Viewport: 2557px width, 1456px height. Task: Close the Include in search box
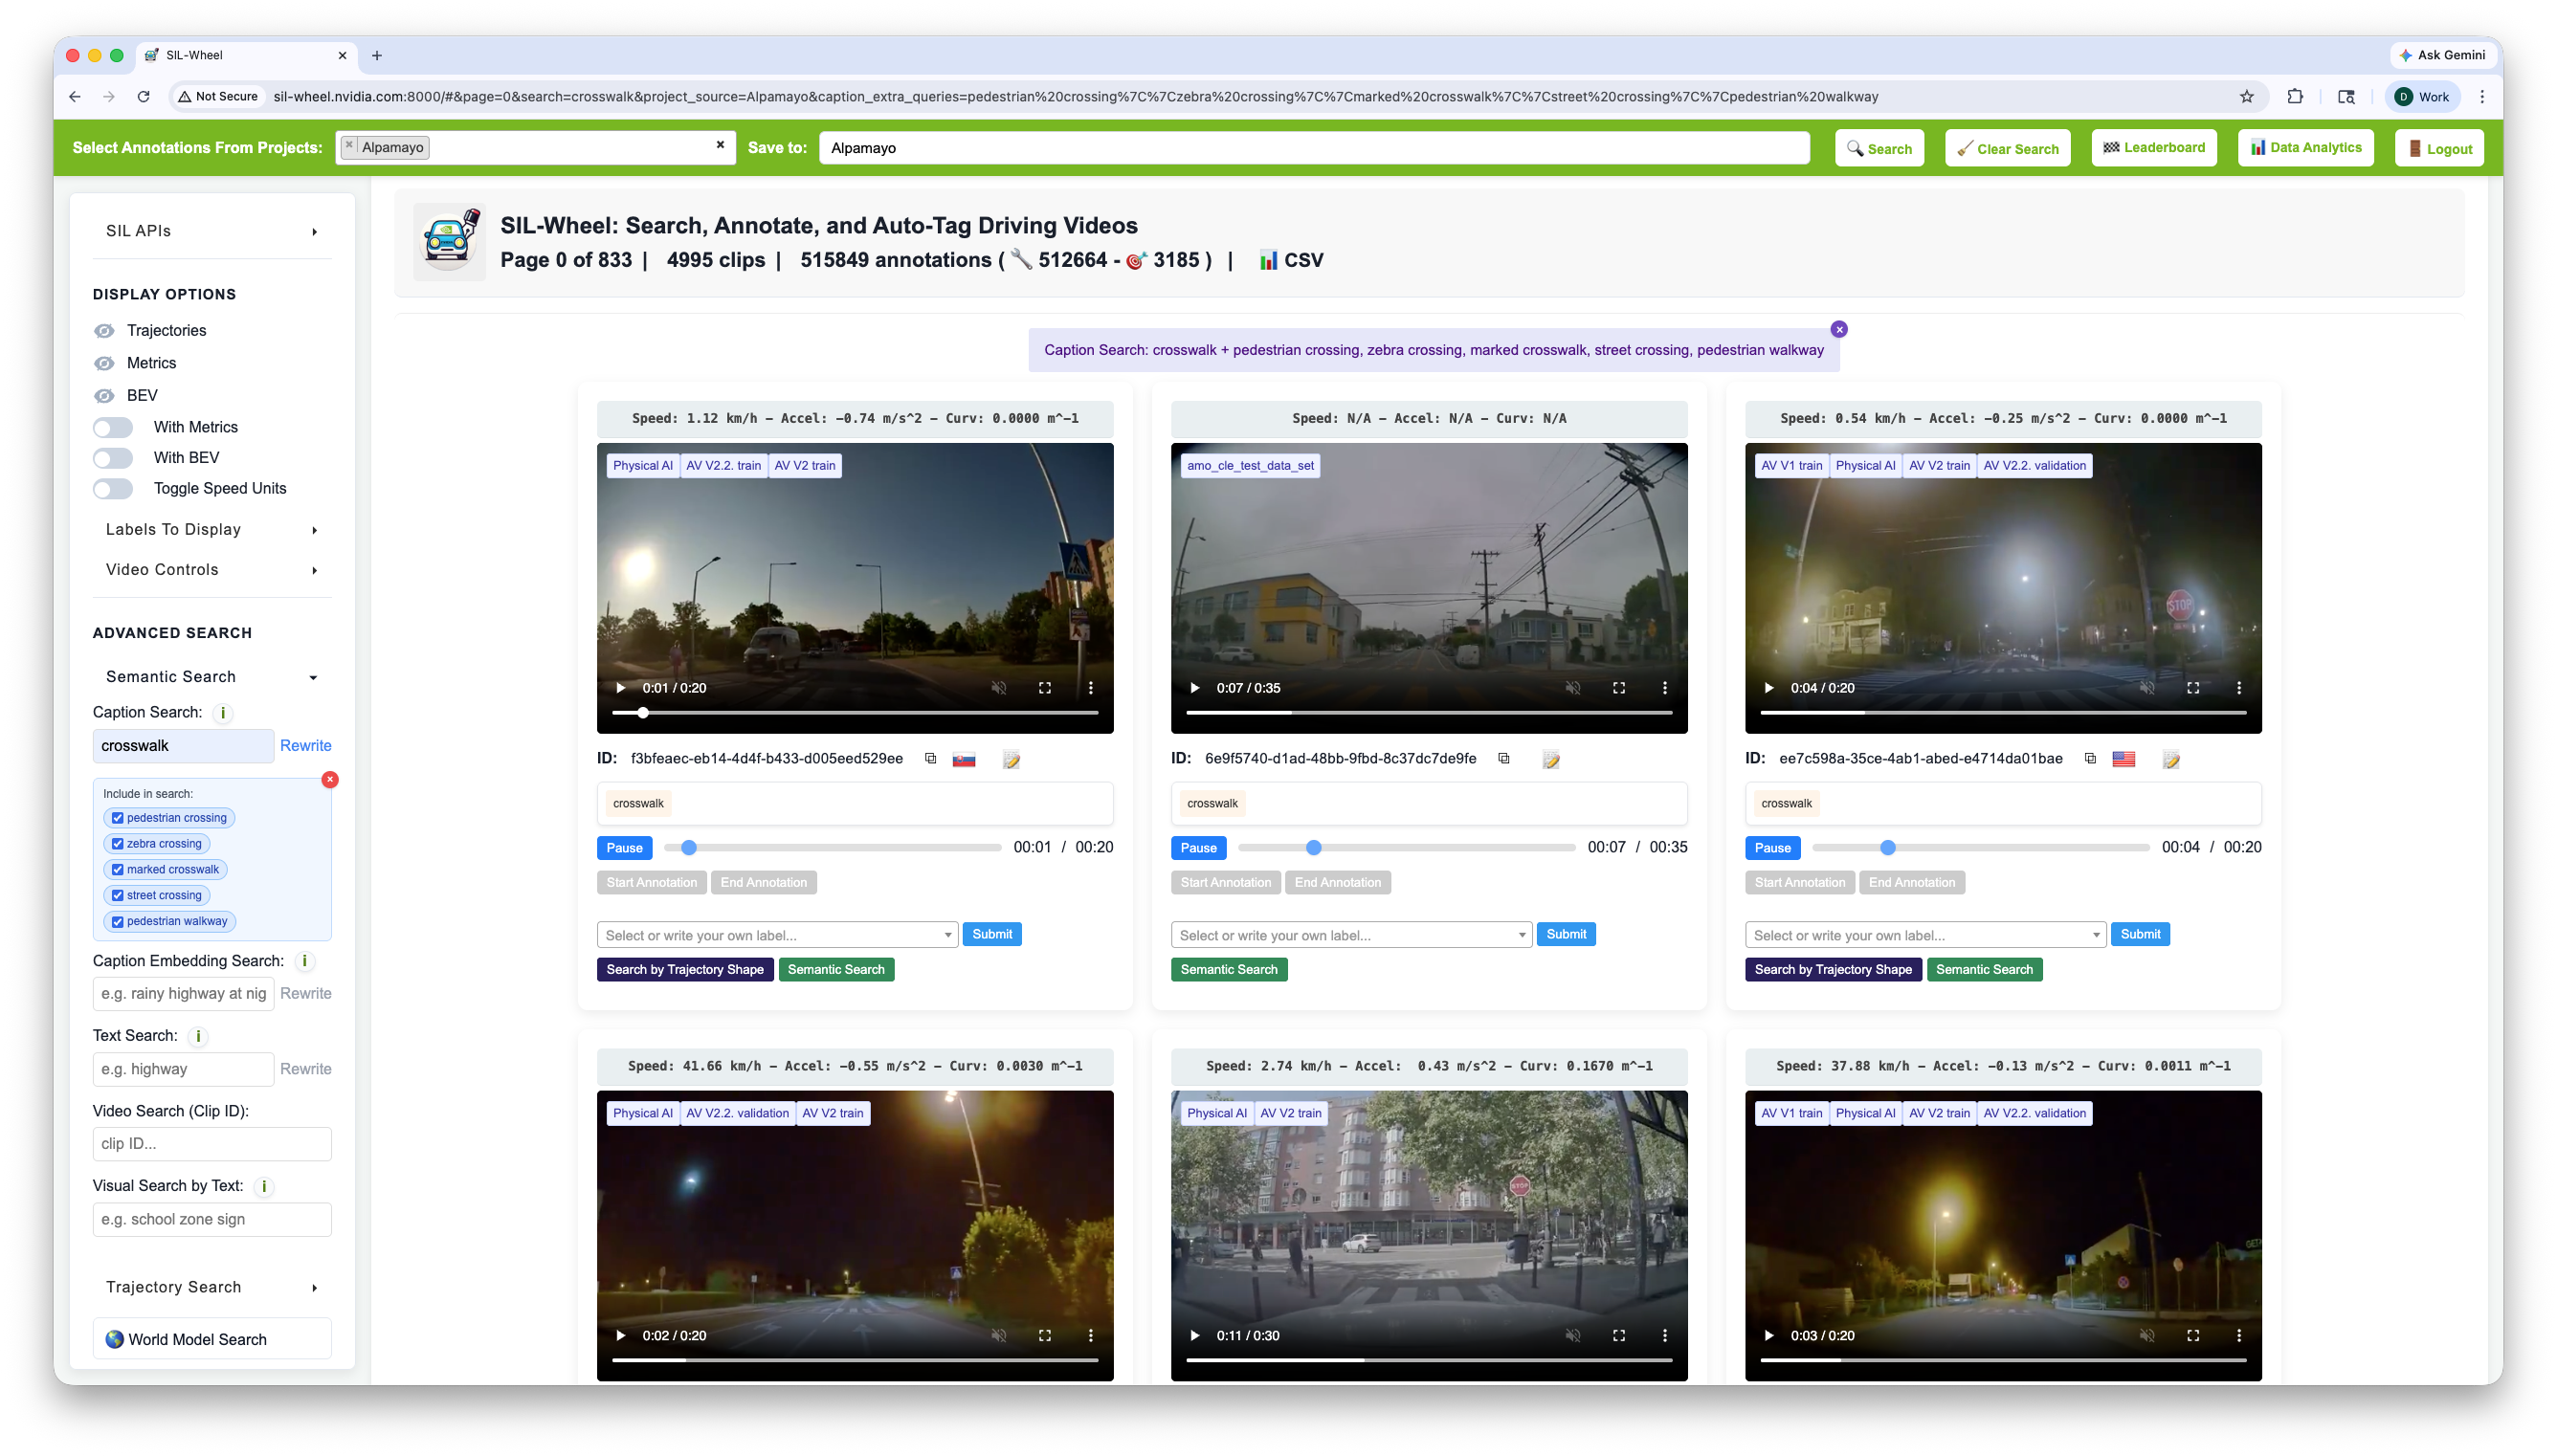[x=330, y=780]
